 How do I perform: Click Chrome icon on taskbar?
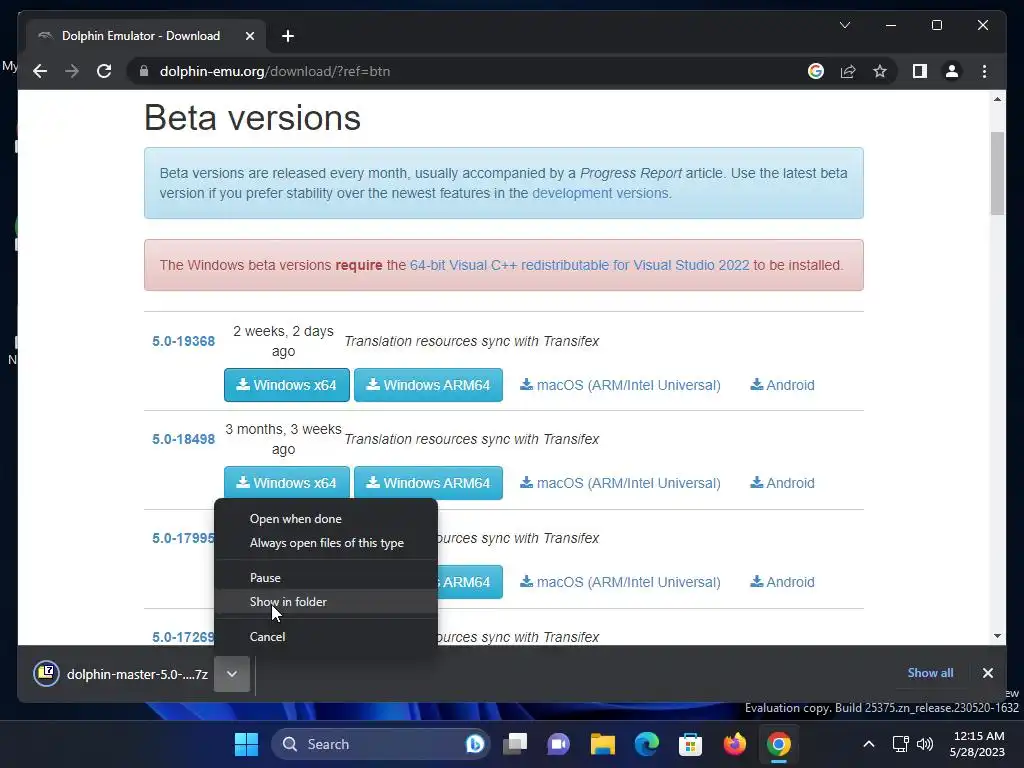pyautogui.click(x=778, y=744)
